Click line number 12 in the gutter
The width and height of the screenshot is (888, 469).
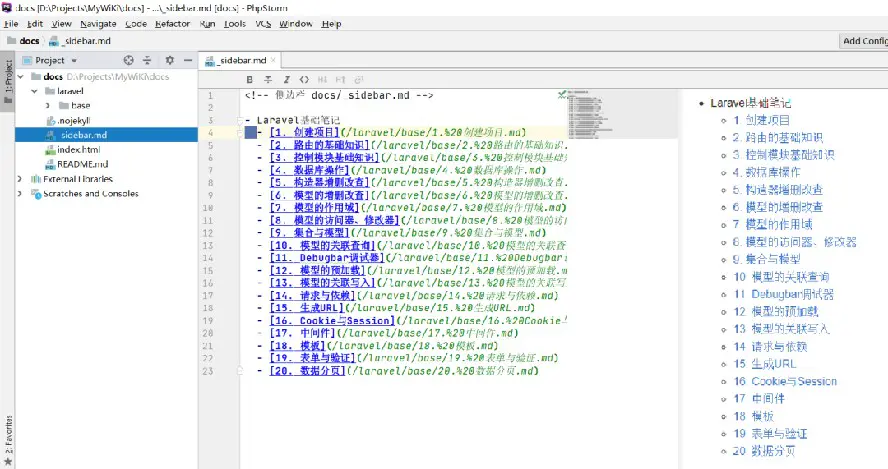click(208, 233)
